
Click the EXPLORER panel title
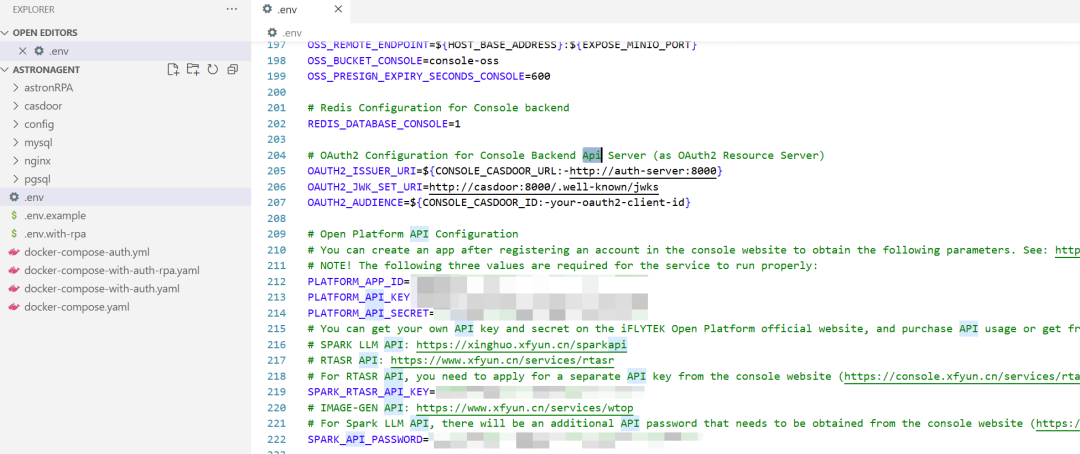point(34,10)
